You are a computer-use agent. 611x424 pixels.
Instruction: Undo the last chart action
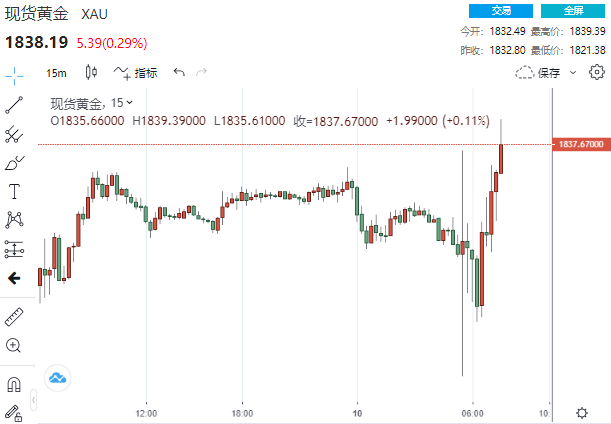(179, 72)
